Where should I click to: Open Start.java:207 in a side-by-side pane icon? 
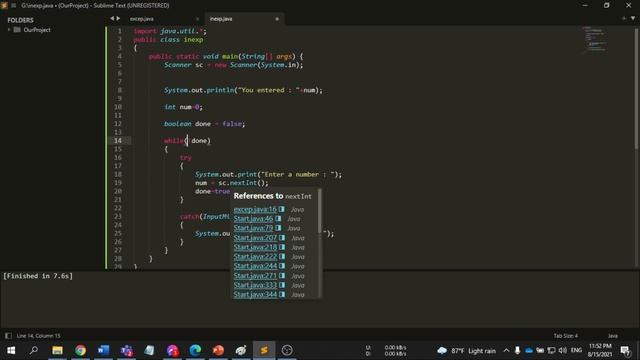282,238
